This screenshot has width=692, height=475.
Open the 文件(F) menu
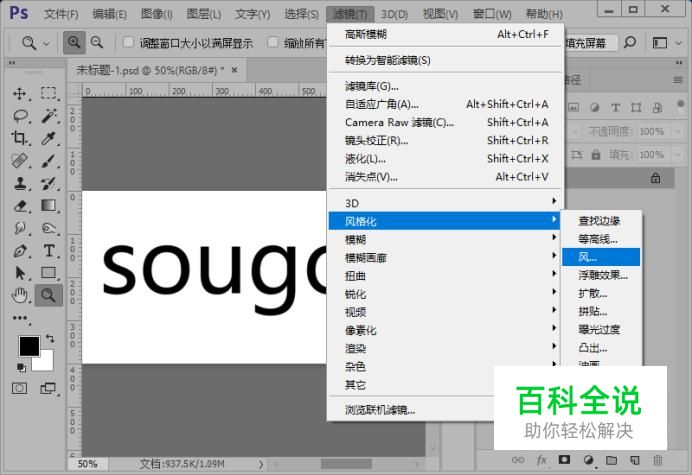click(x=61, y=14)
